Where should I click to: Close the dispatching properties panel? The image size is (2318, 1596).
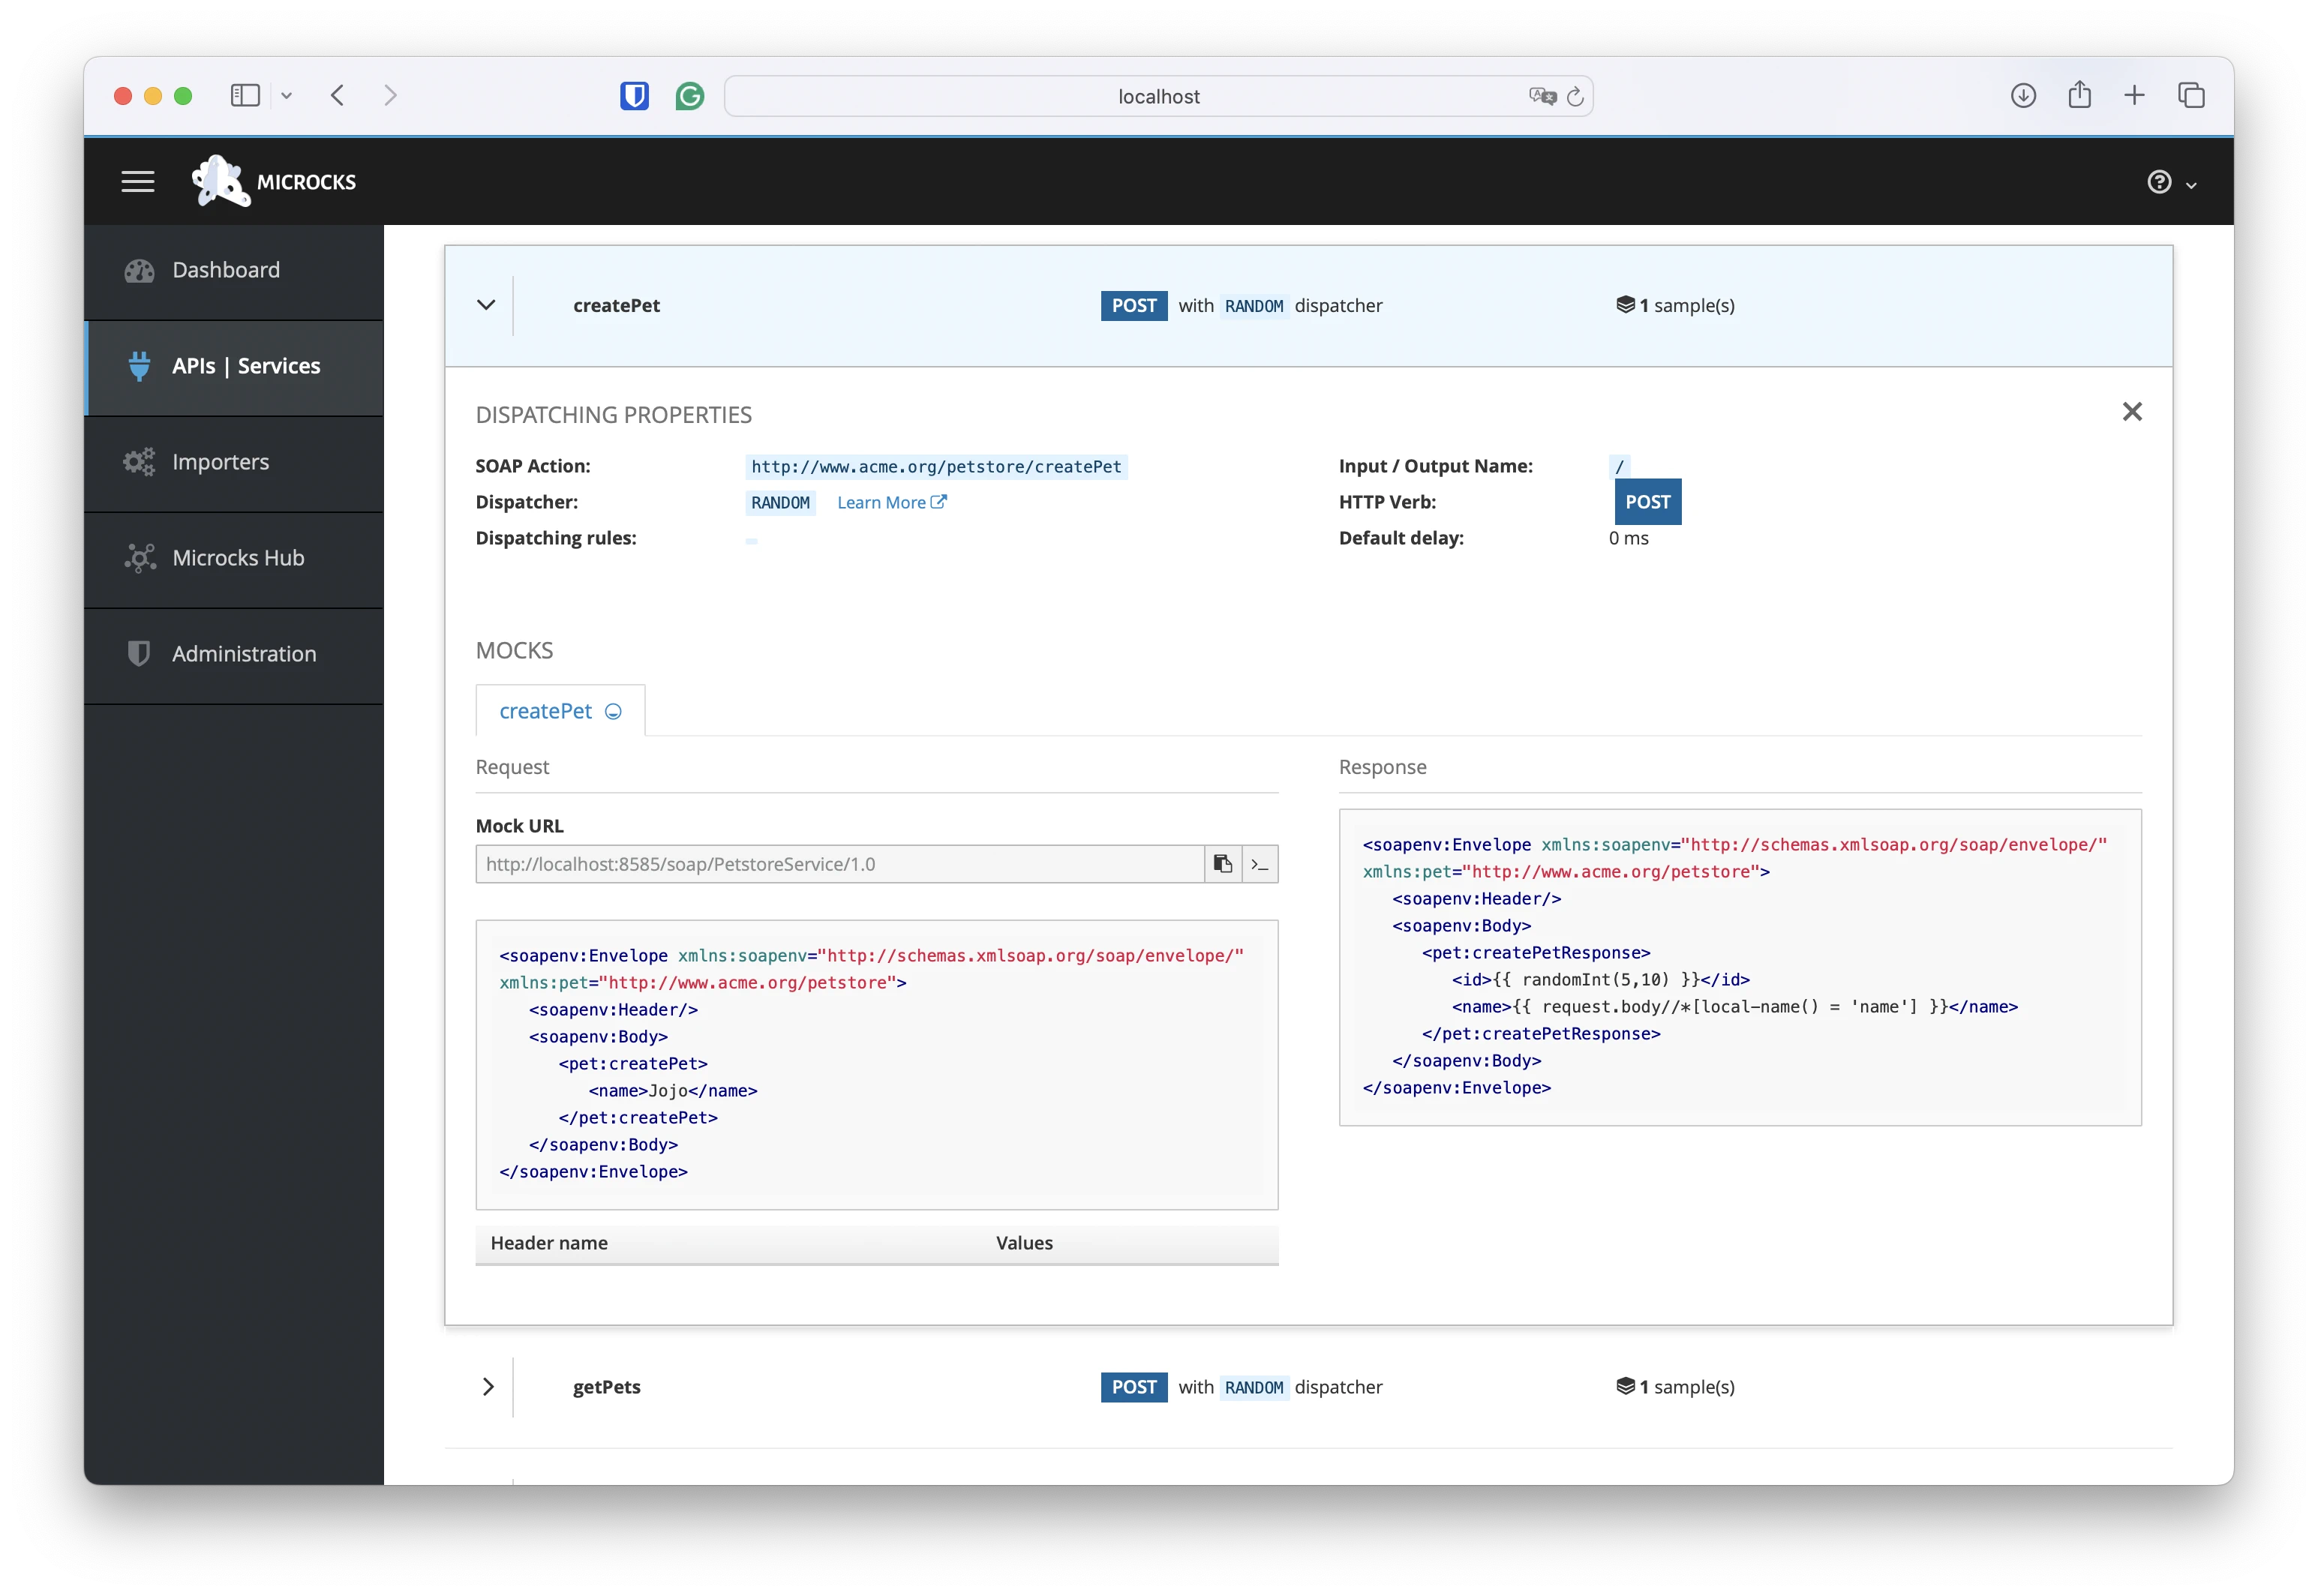point(2132,412)
